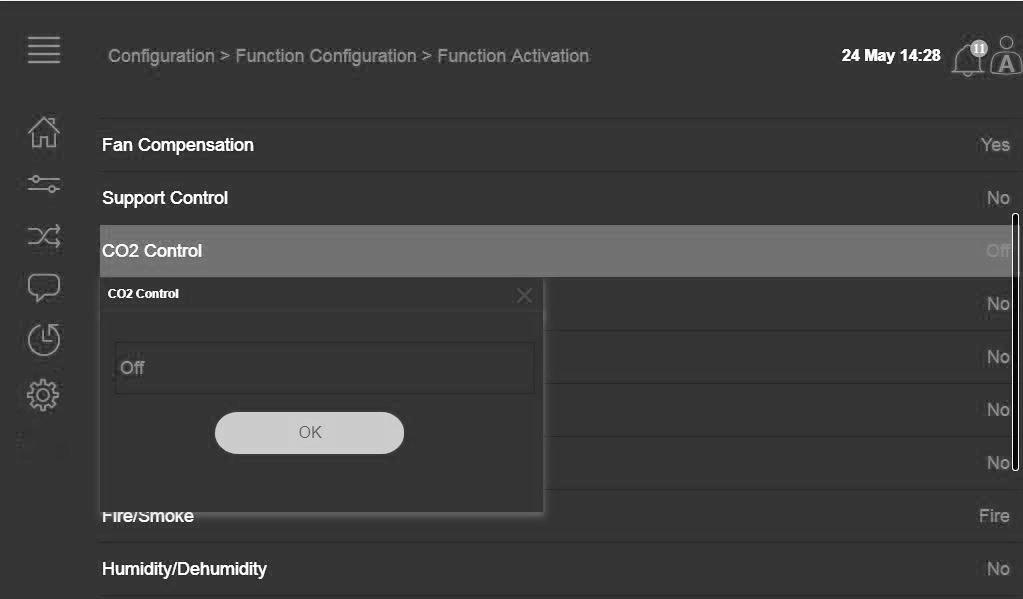Toggle Humidity/Dehumidity No value
Screen dimensions: 1023x599
click(x=998, y=568)
